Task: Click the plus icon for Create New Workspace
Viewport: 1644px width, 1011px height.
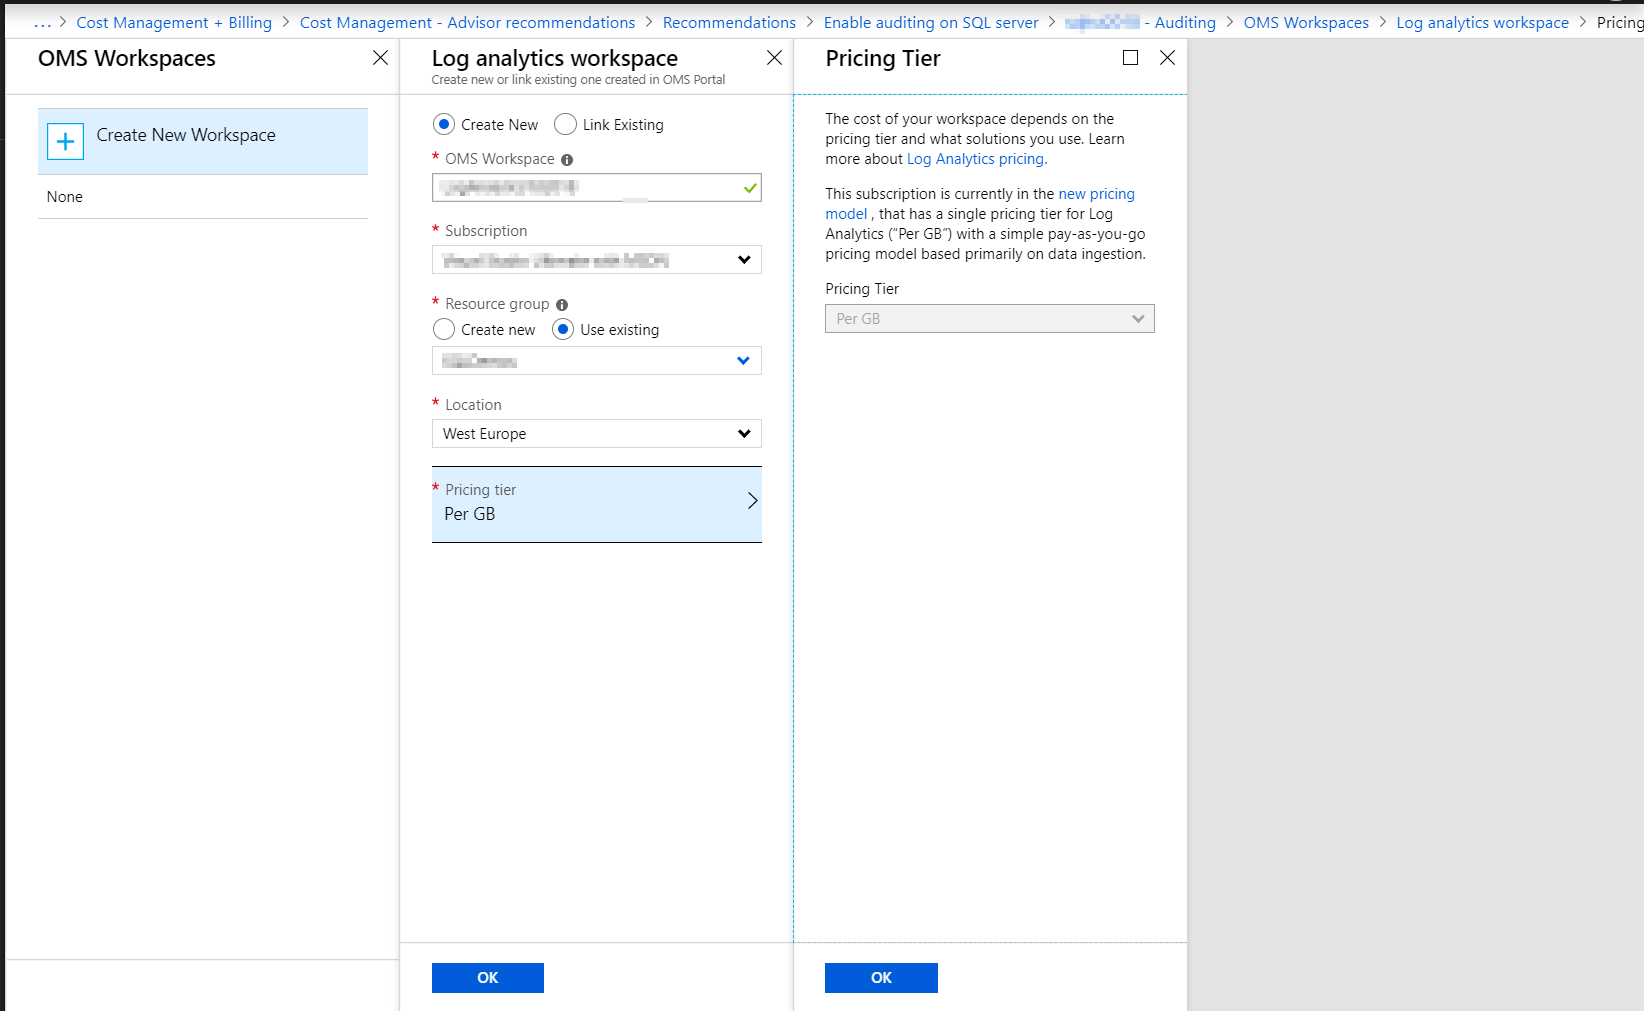Action: pos(65,142)
